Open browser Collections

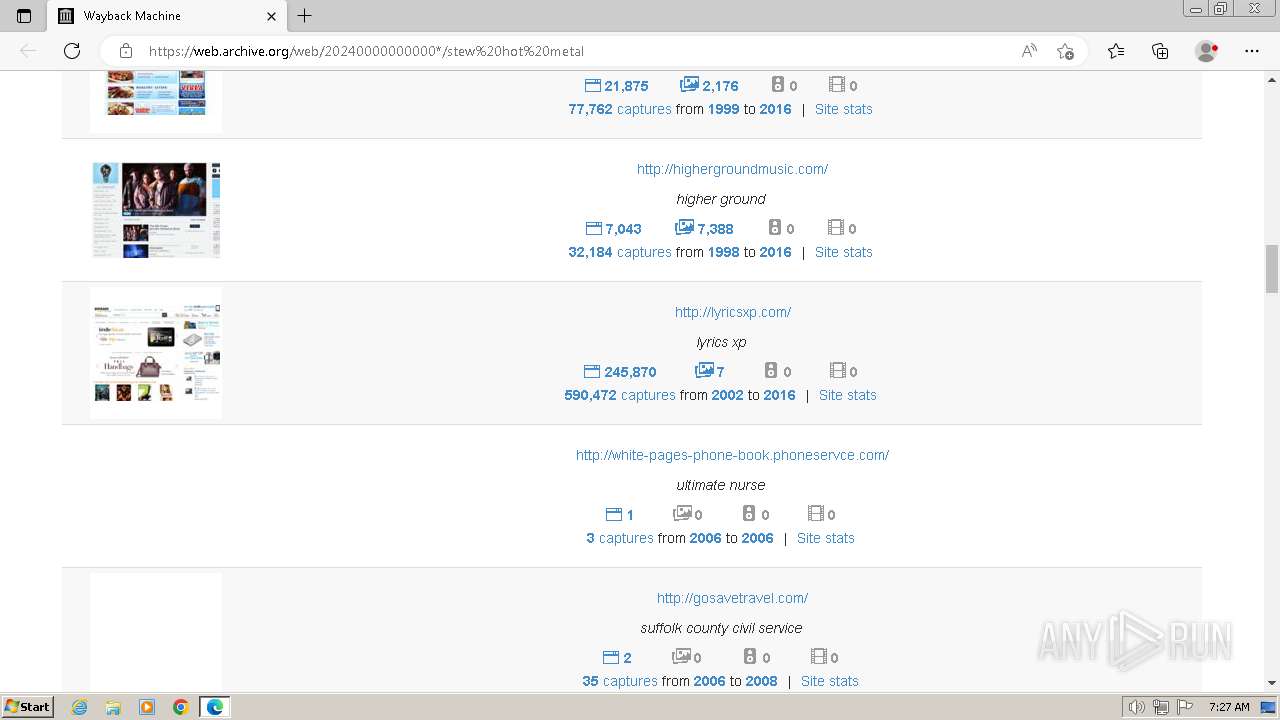[1160, 51]
